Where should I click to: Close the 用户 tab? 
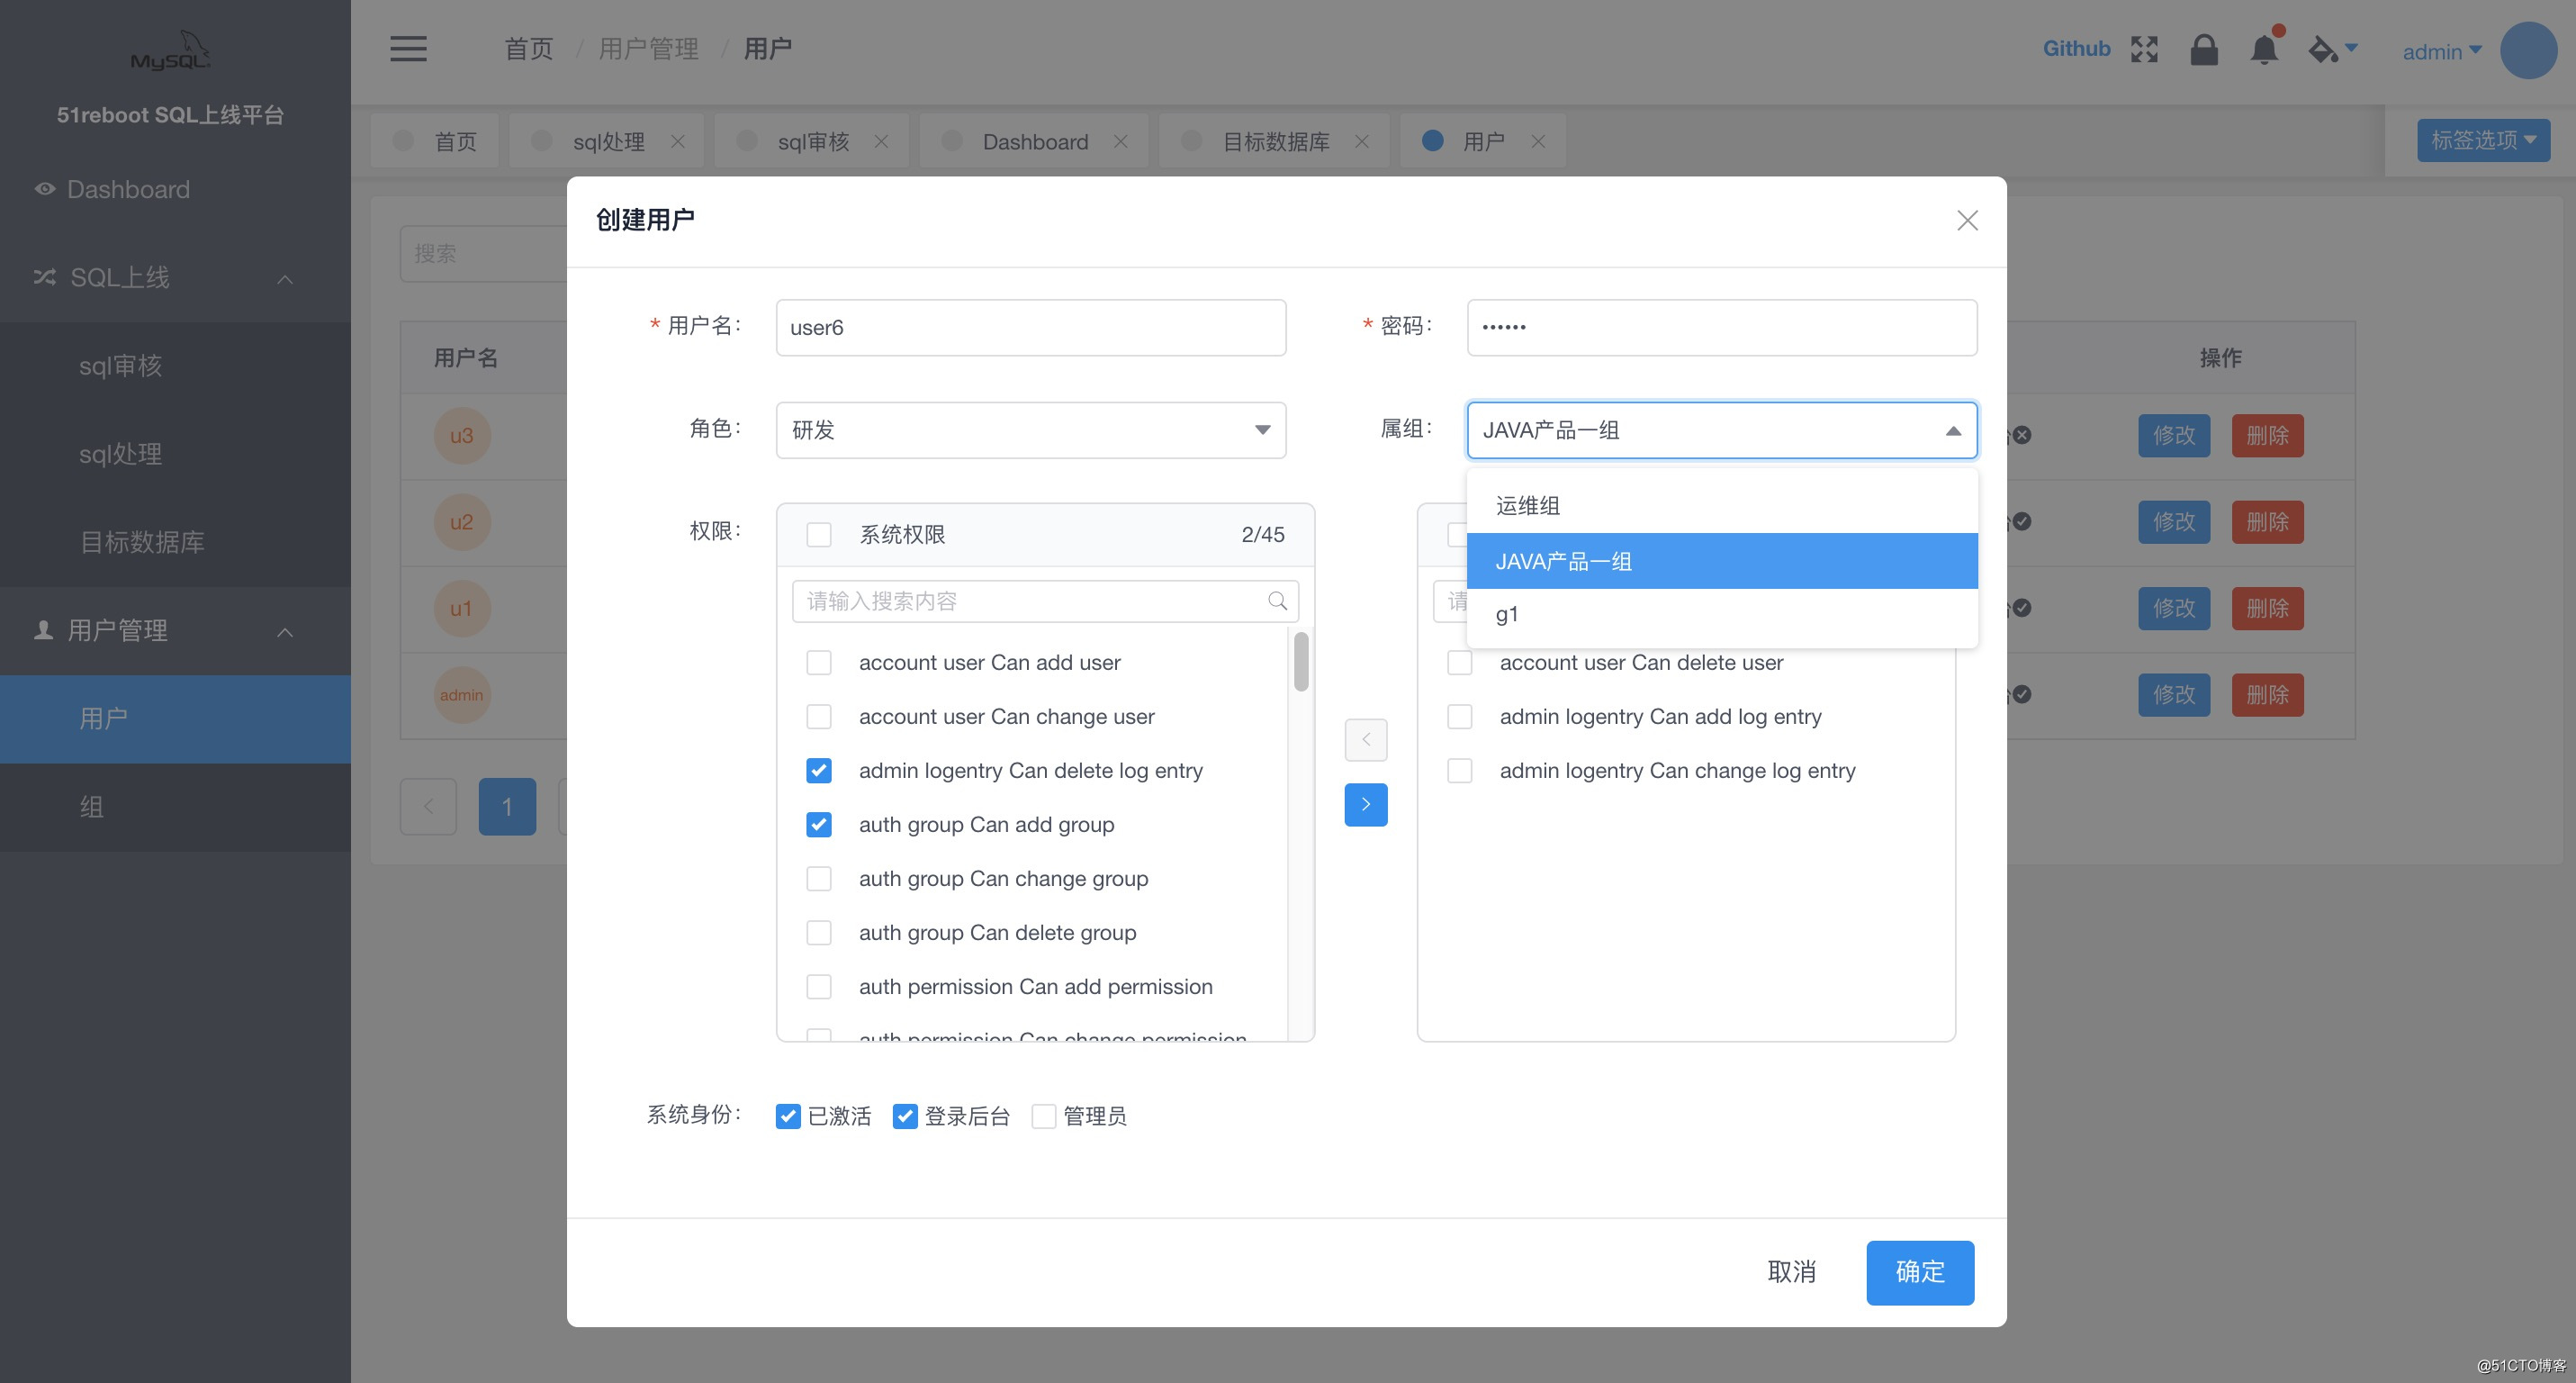pyautogui.click(x=1538, y=141)
